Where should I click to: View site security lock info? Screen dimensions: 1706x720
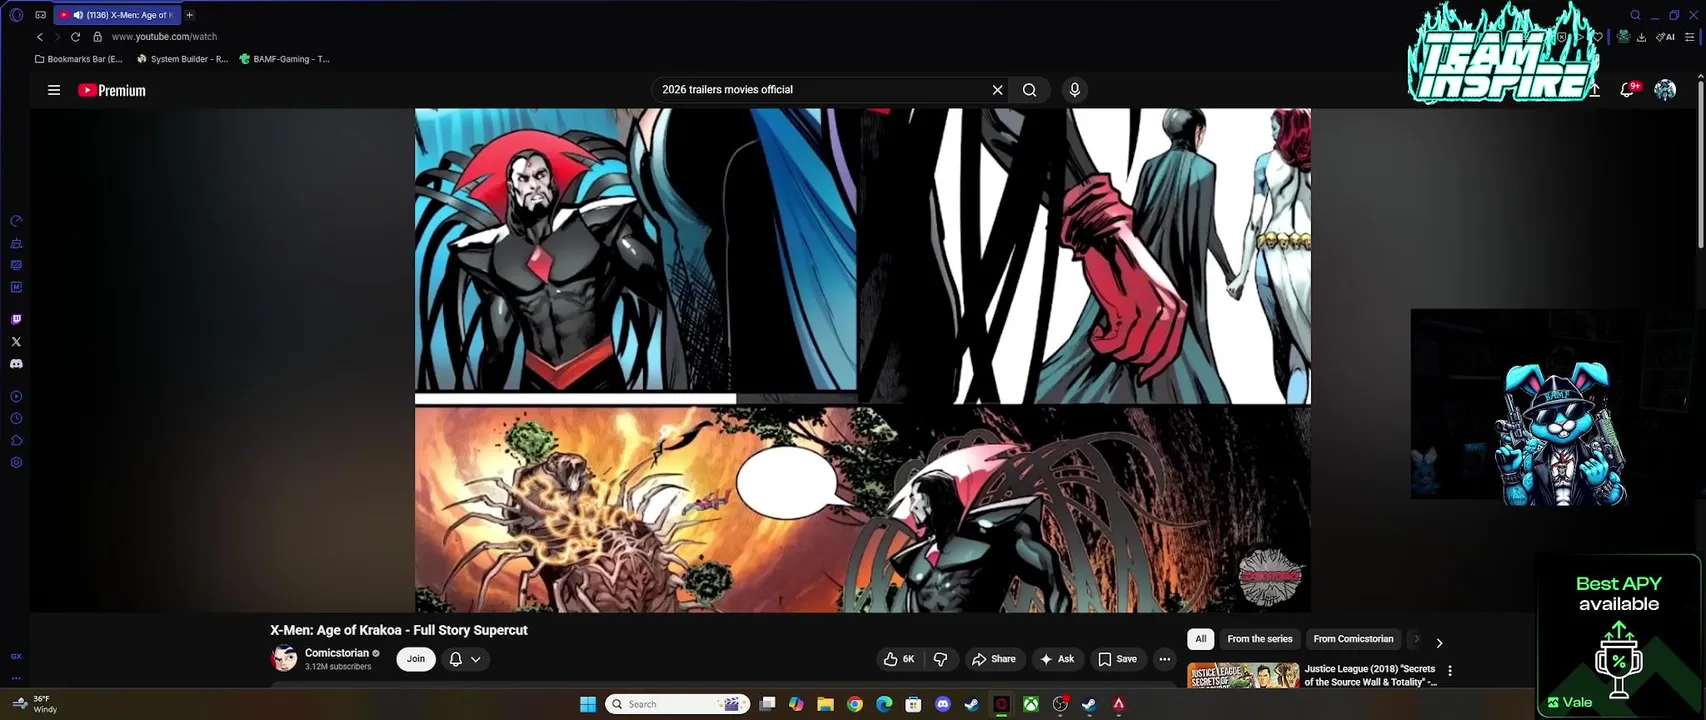(x=97, y=37)
